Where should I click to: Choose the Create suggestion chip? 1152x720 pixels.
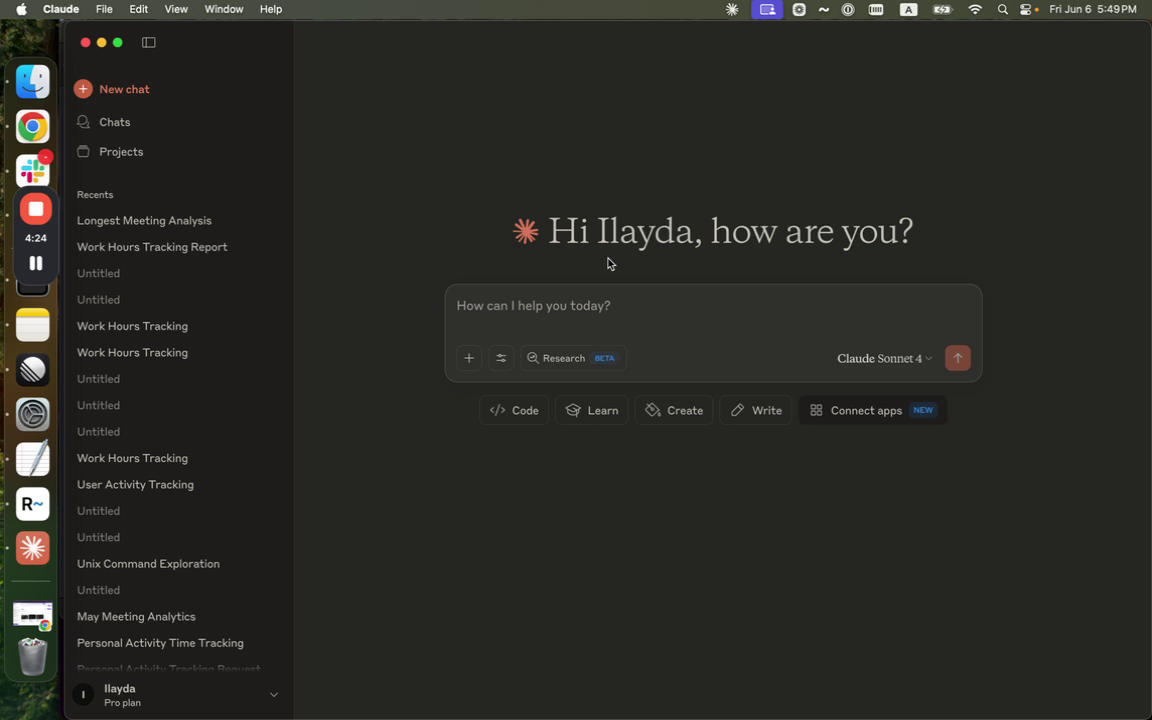(674, 410)
